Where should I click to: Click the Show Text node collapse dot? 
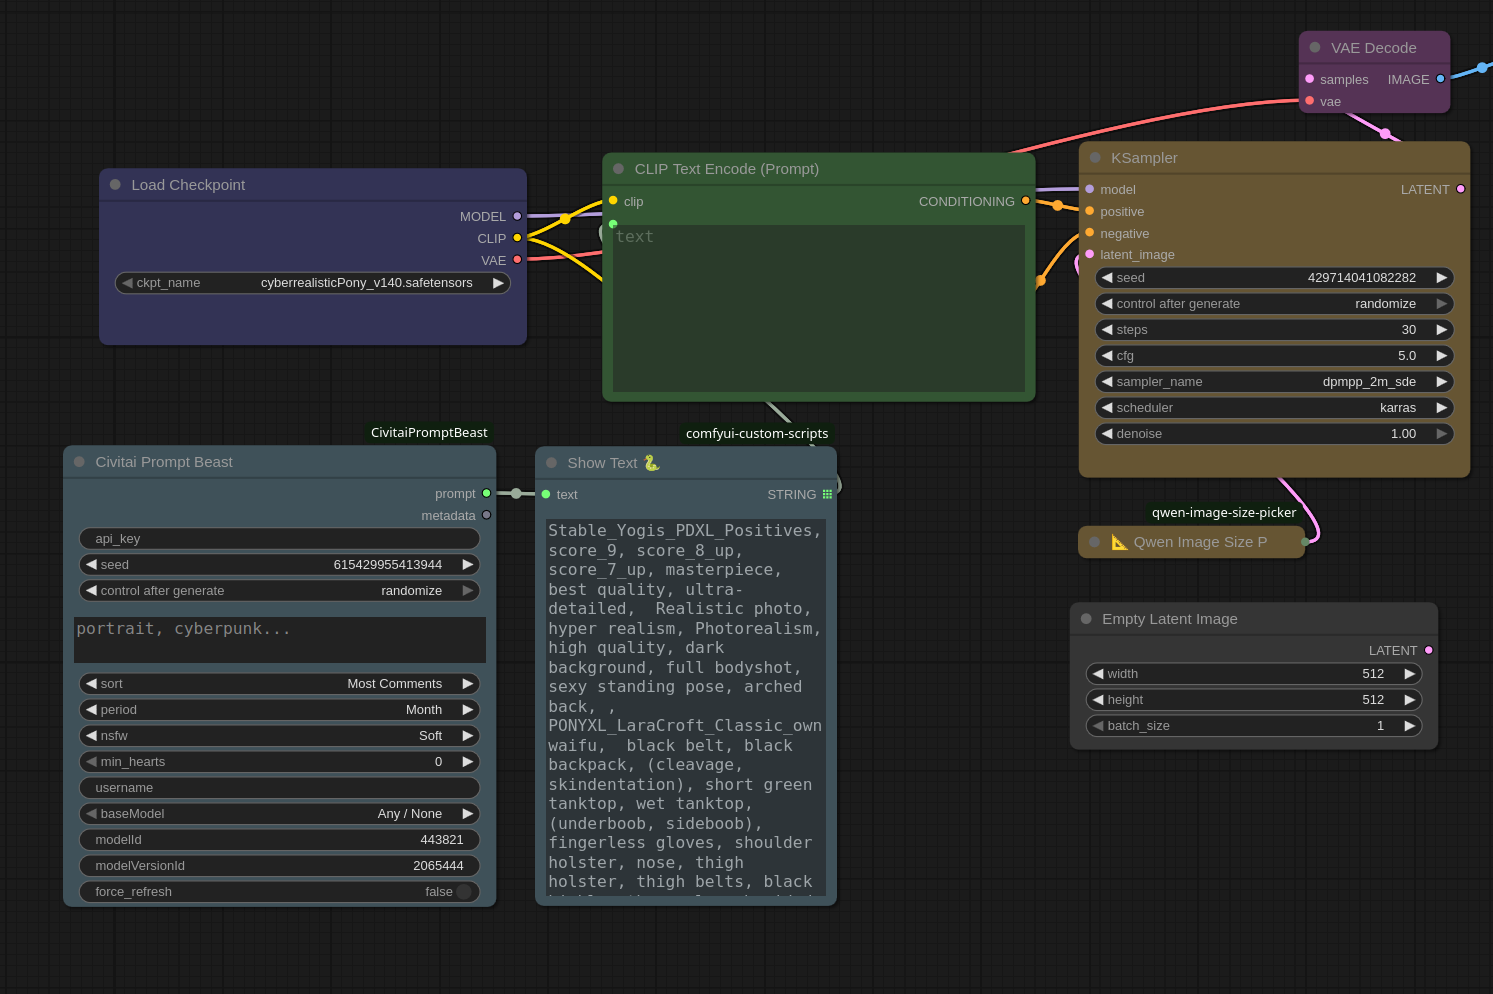point(551,463)
